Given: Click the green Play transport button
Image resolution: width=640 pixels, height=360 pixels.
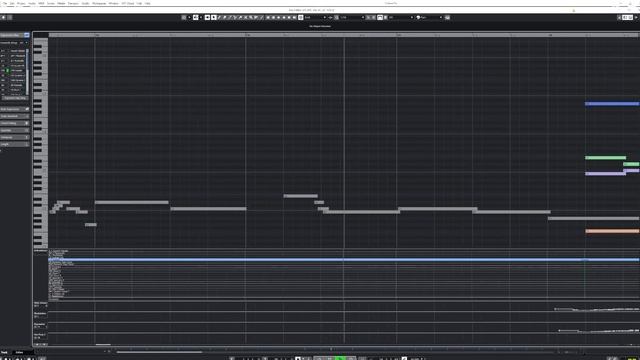Looking at the screenshot, I should [x=340, y=358].
